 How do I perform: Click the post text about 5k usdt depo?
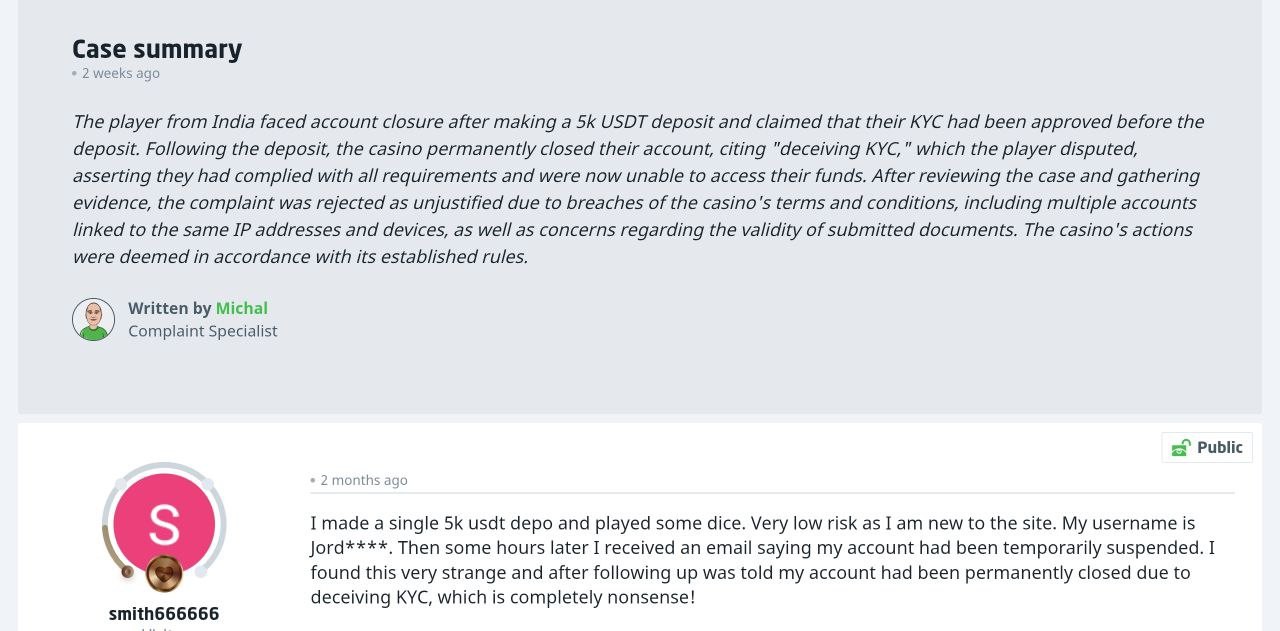tap(762, 560)
